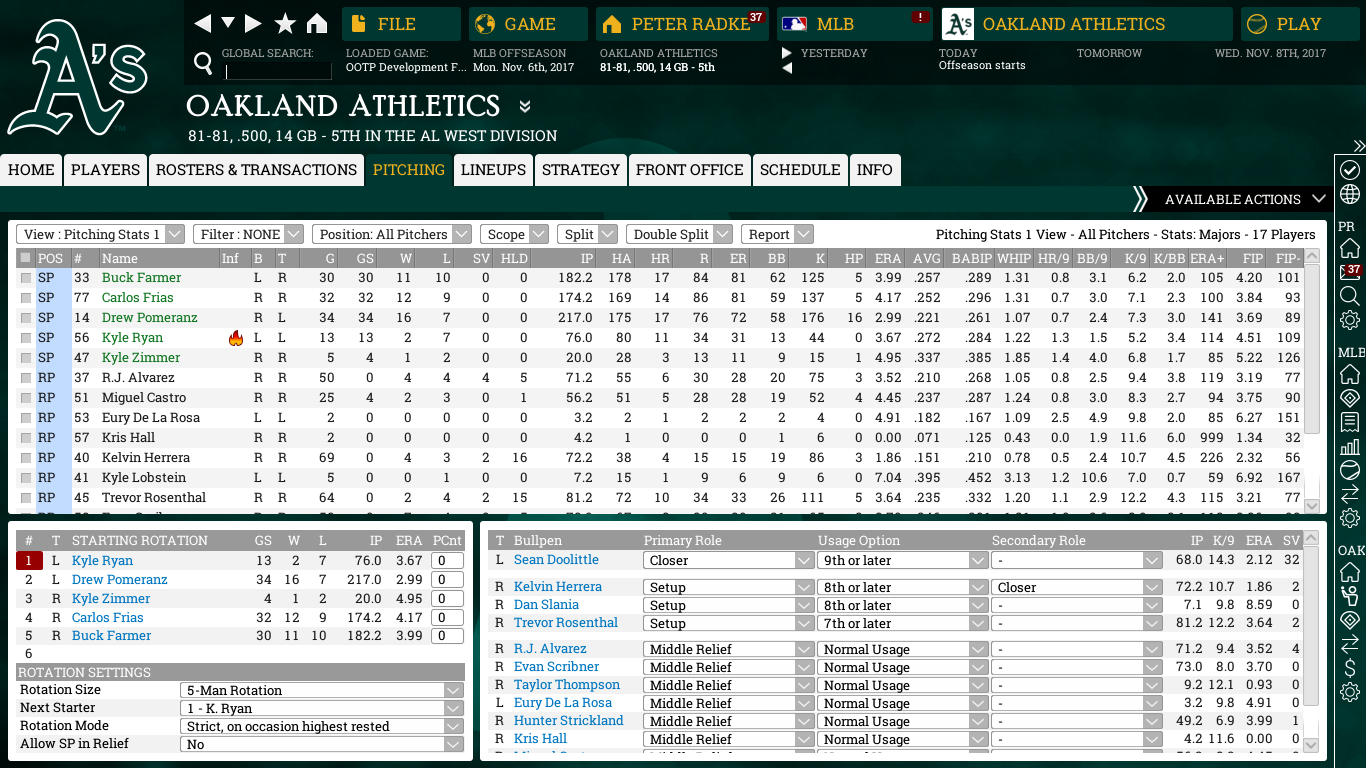1366x768 pixels.
Task: Sort the table by ERA column header
Action: click(x=888, y=258)
